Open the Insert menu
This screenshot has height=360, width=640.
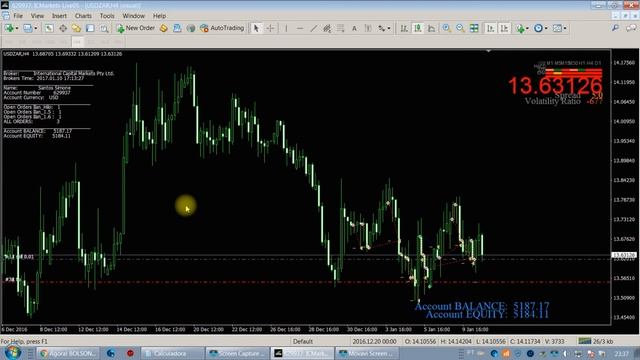[x=59, y=16]
